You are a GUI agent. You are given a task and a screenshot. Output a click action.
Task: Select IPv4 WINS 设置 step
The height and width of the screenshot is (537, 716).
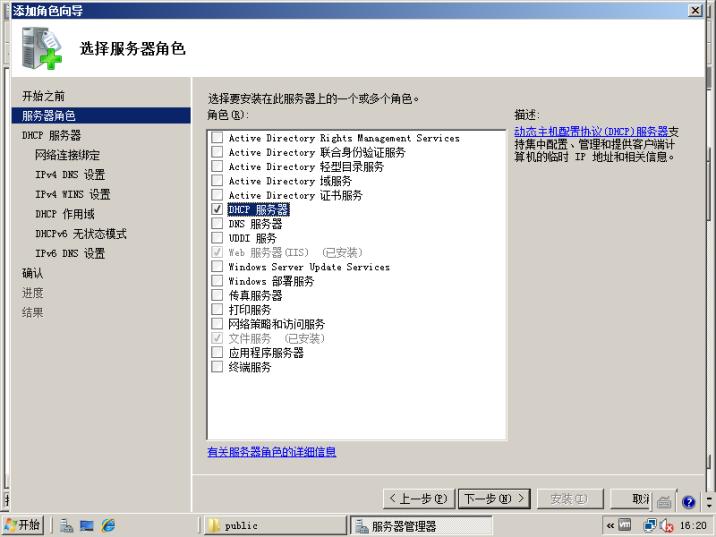[73, 195]
